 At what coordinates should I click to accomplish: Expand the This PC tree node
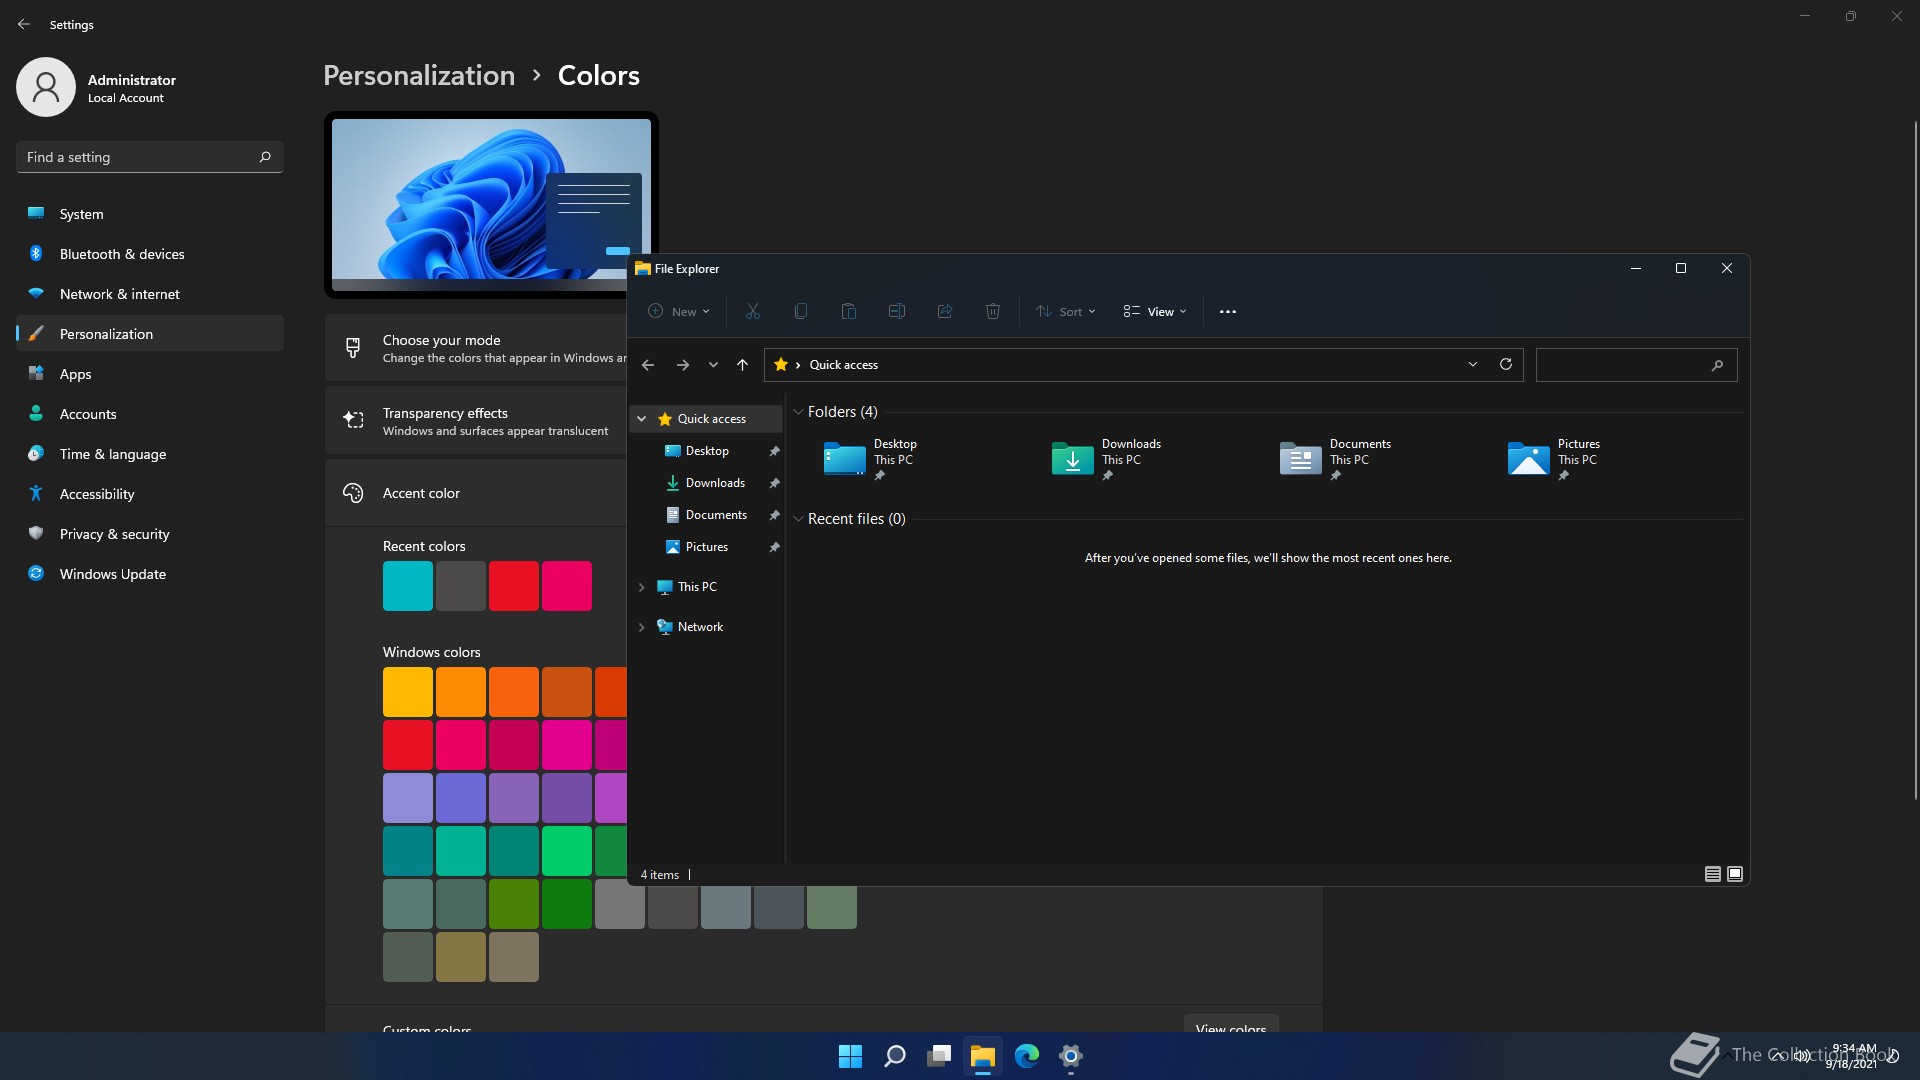[642, 587]
